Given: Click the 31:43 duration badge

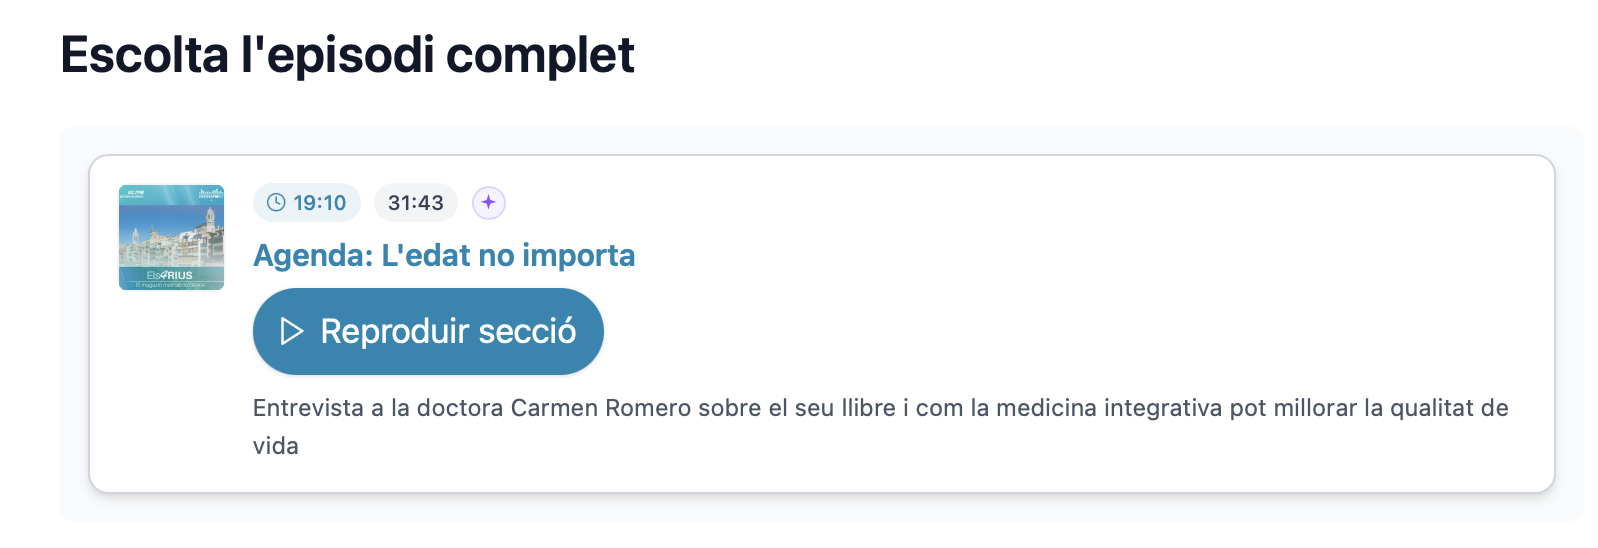Looking at the screenshot, I should (415, 203).
